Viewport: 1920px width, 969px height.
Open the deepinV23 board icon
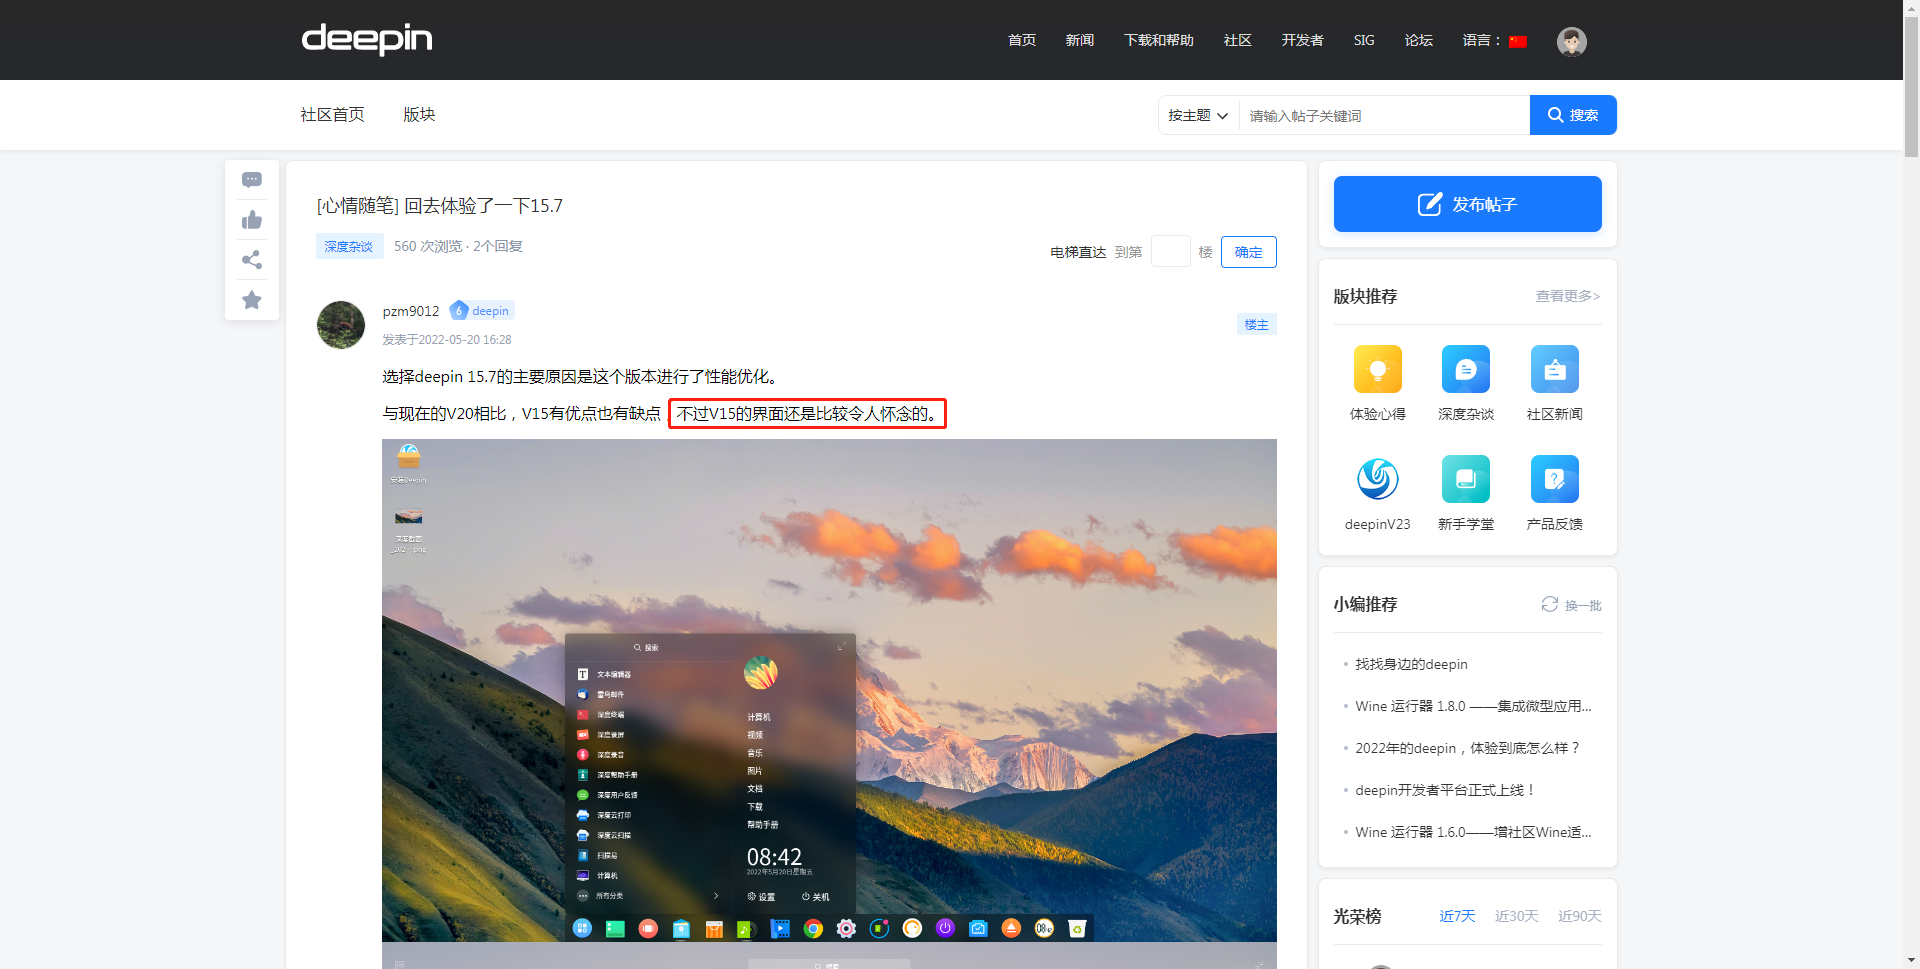1377,479
